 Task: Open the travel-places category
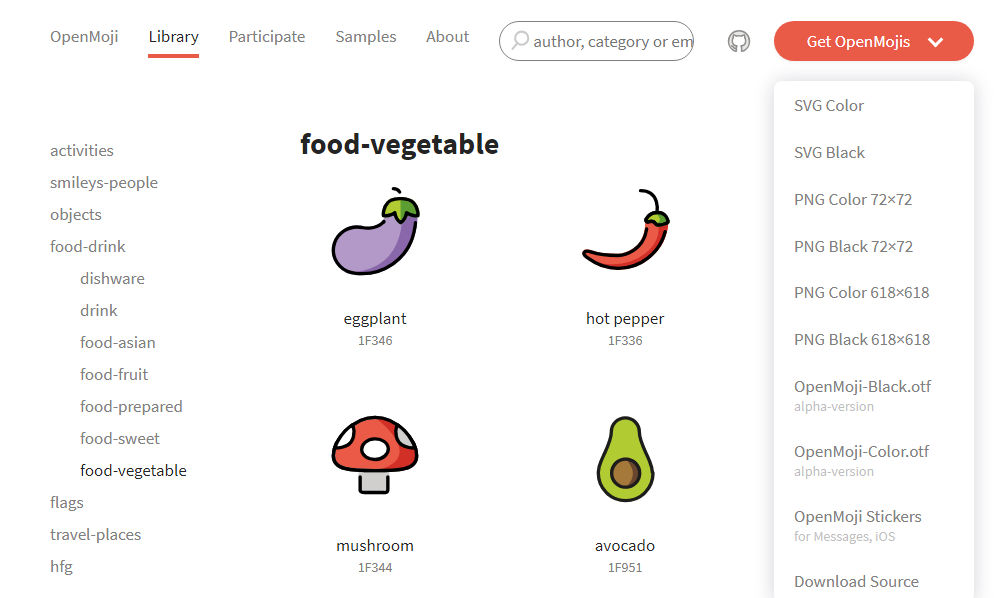[96, 535]
